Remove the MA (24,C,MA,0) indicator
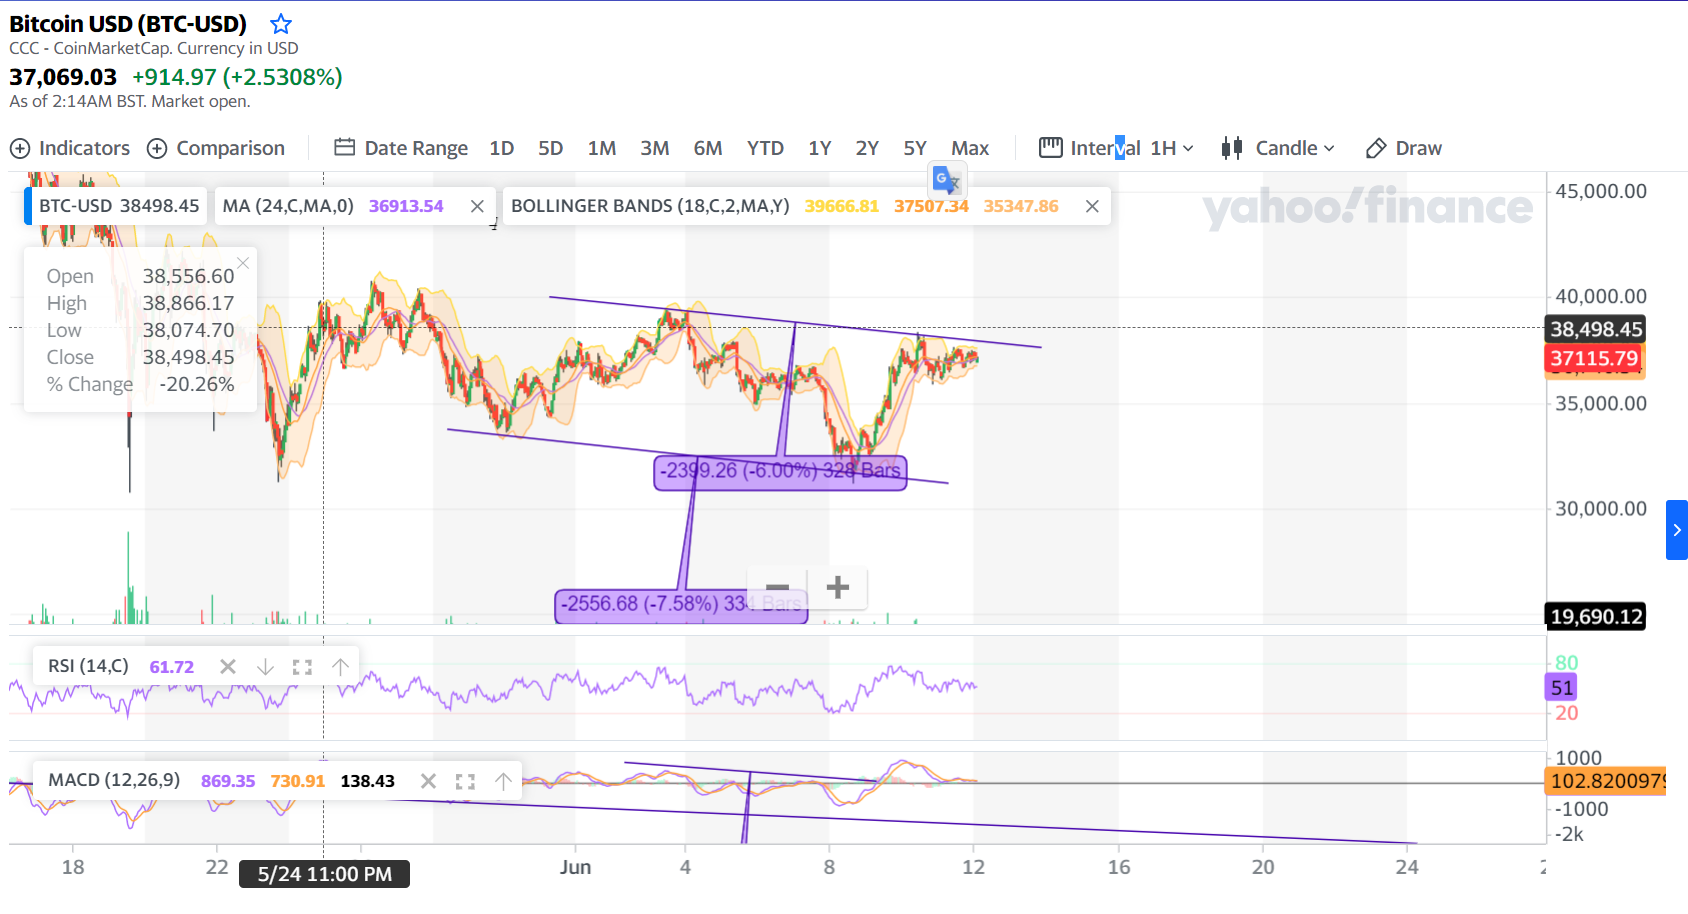The image size is (1688, 914). point(477,206)
